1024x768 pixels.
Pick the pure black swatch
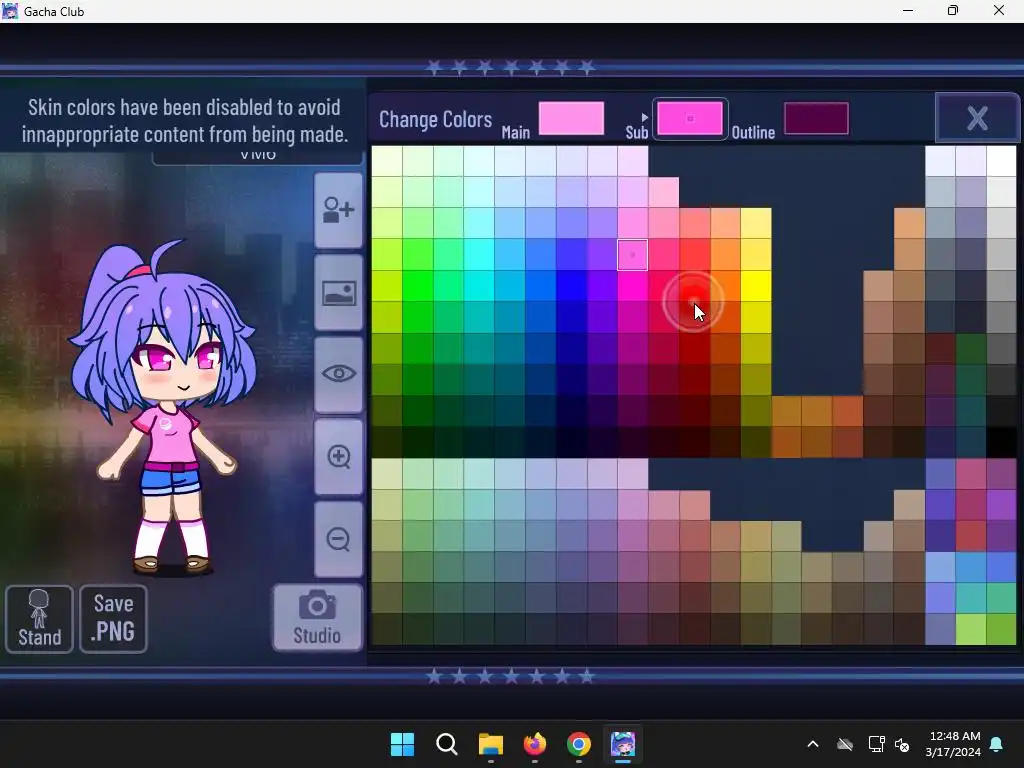[1001, 441]
